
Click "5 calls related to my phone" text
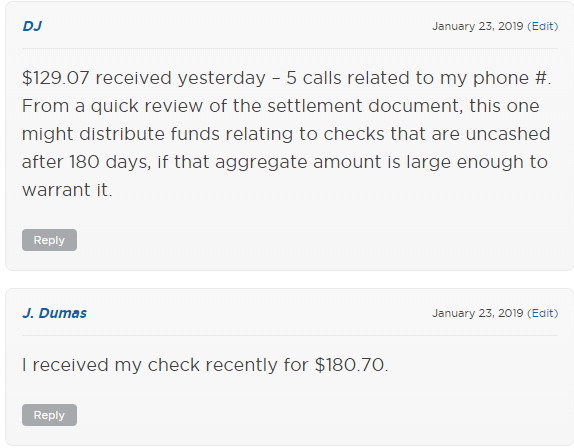[x=377, y=78]
